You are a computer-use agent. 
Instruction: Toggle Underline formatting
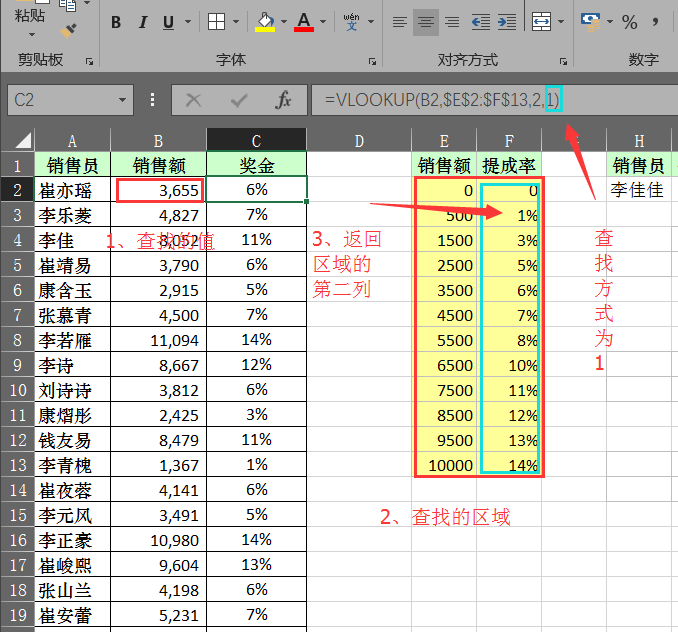click(x=169, y=22)
